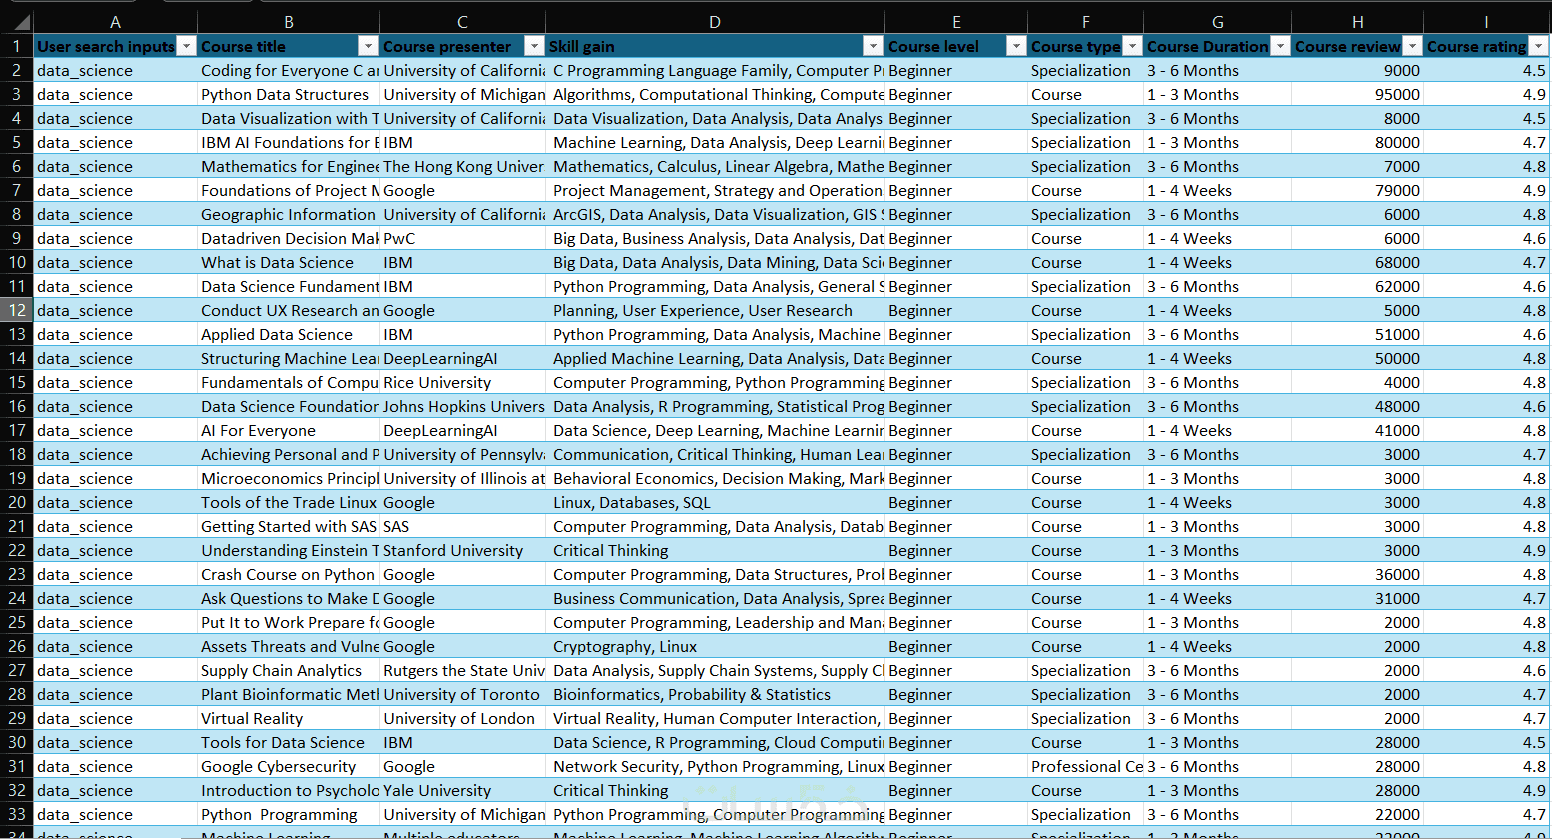This screenshot has width=1552, height=839.
Task: Click review count cell '79000'
Action: click(1357, 190)
